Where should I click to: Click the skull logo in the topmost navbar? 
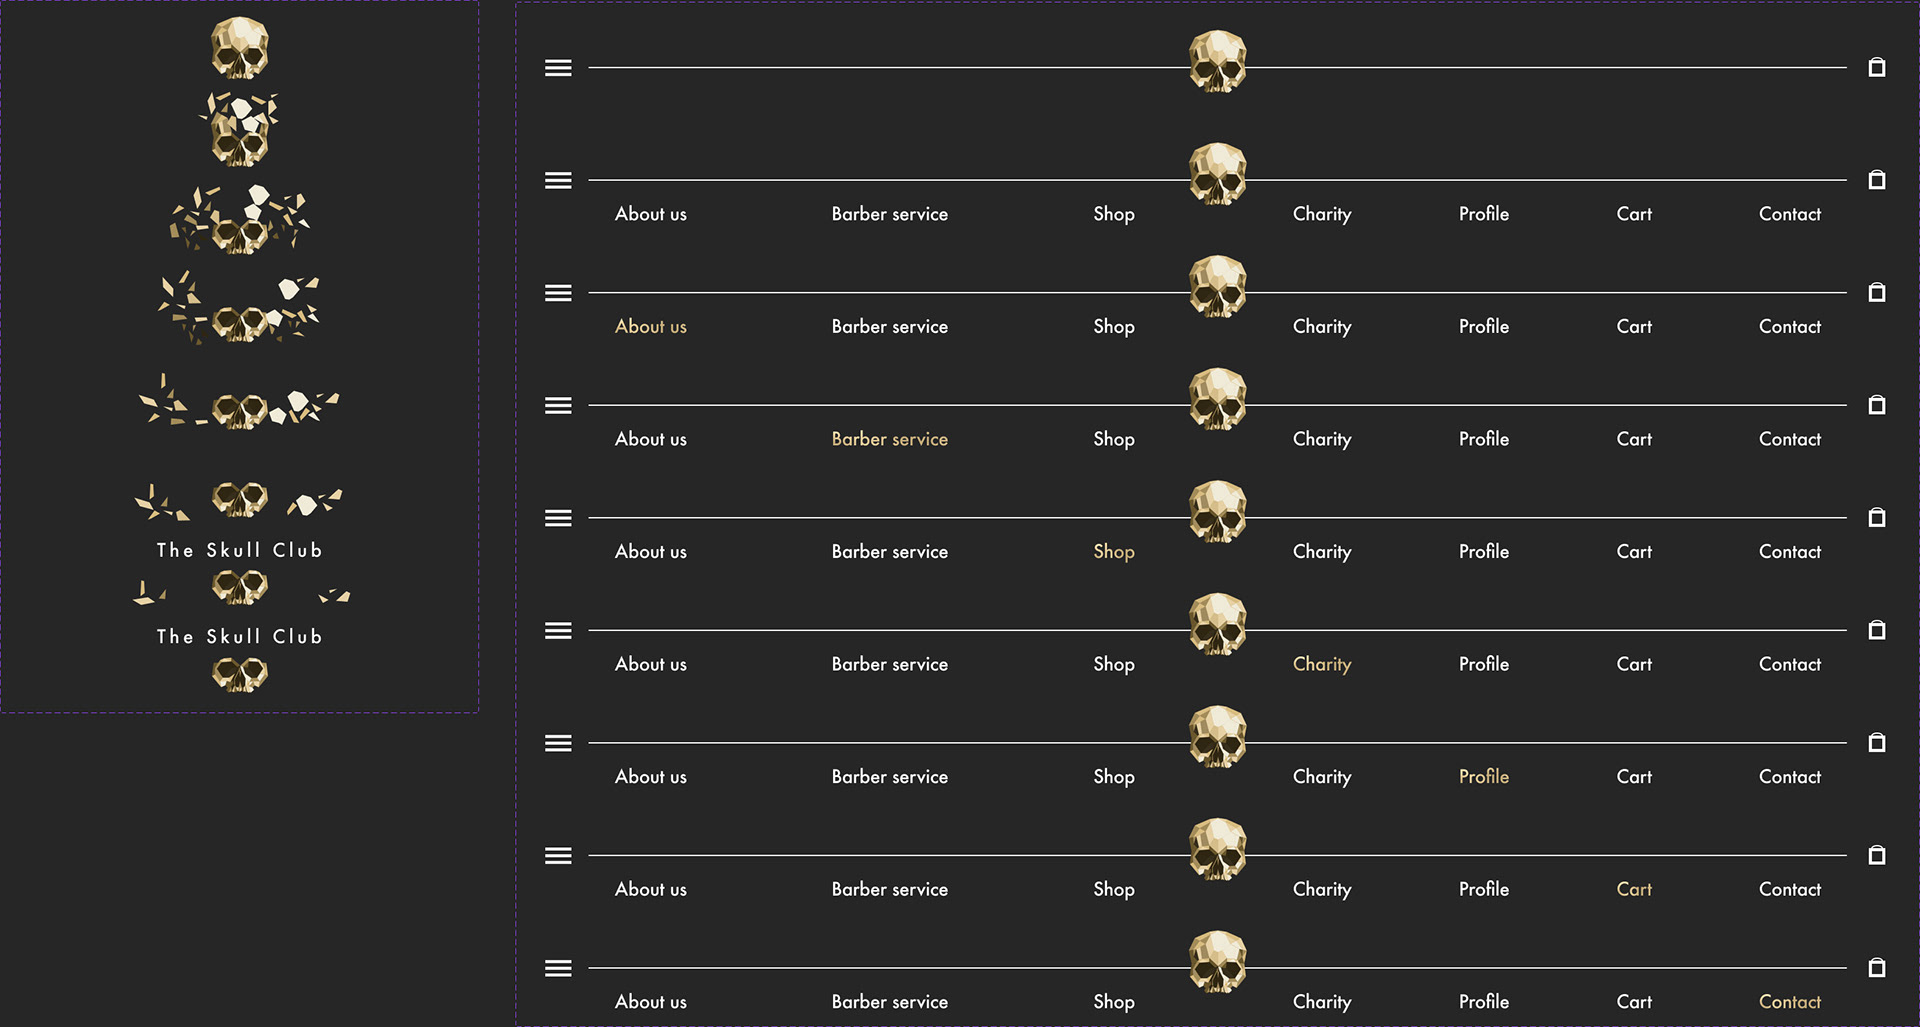point(1217,62)
